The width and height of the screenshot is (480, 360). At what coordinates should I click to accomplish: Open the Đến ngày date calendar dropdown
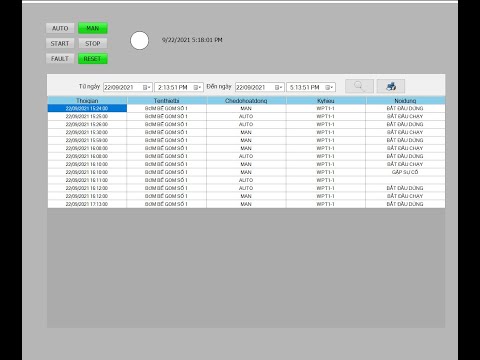click(279, 87)
